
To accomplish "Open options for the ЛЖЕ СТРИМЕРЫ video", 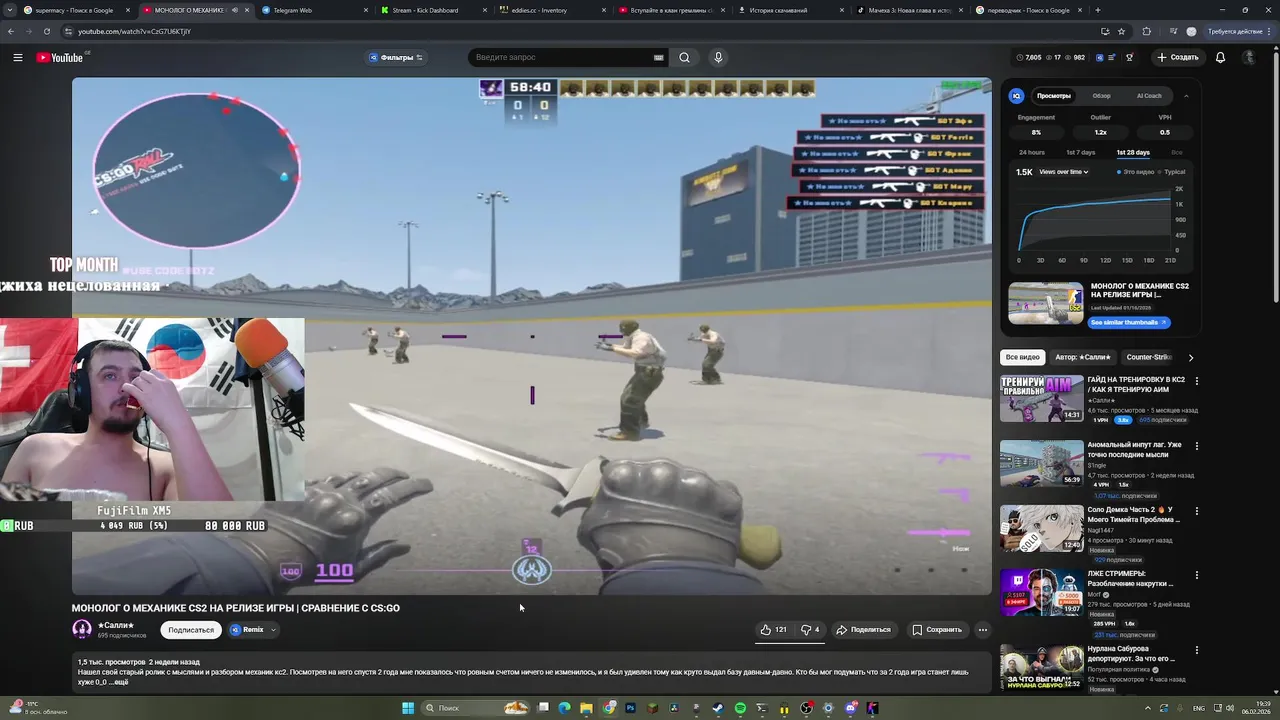I will coord(1196,575).
